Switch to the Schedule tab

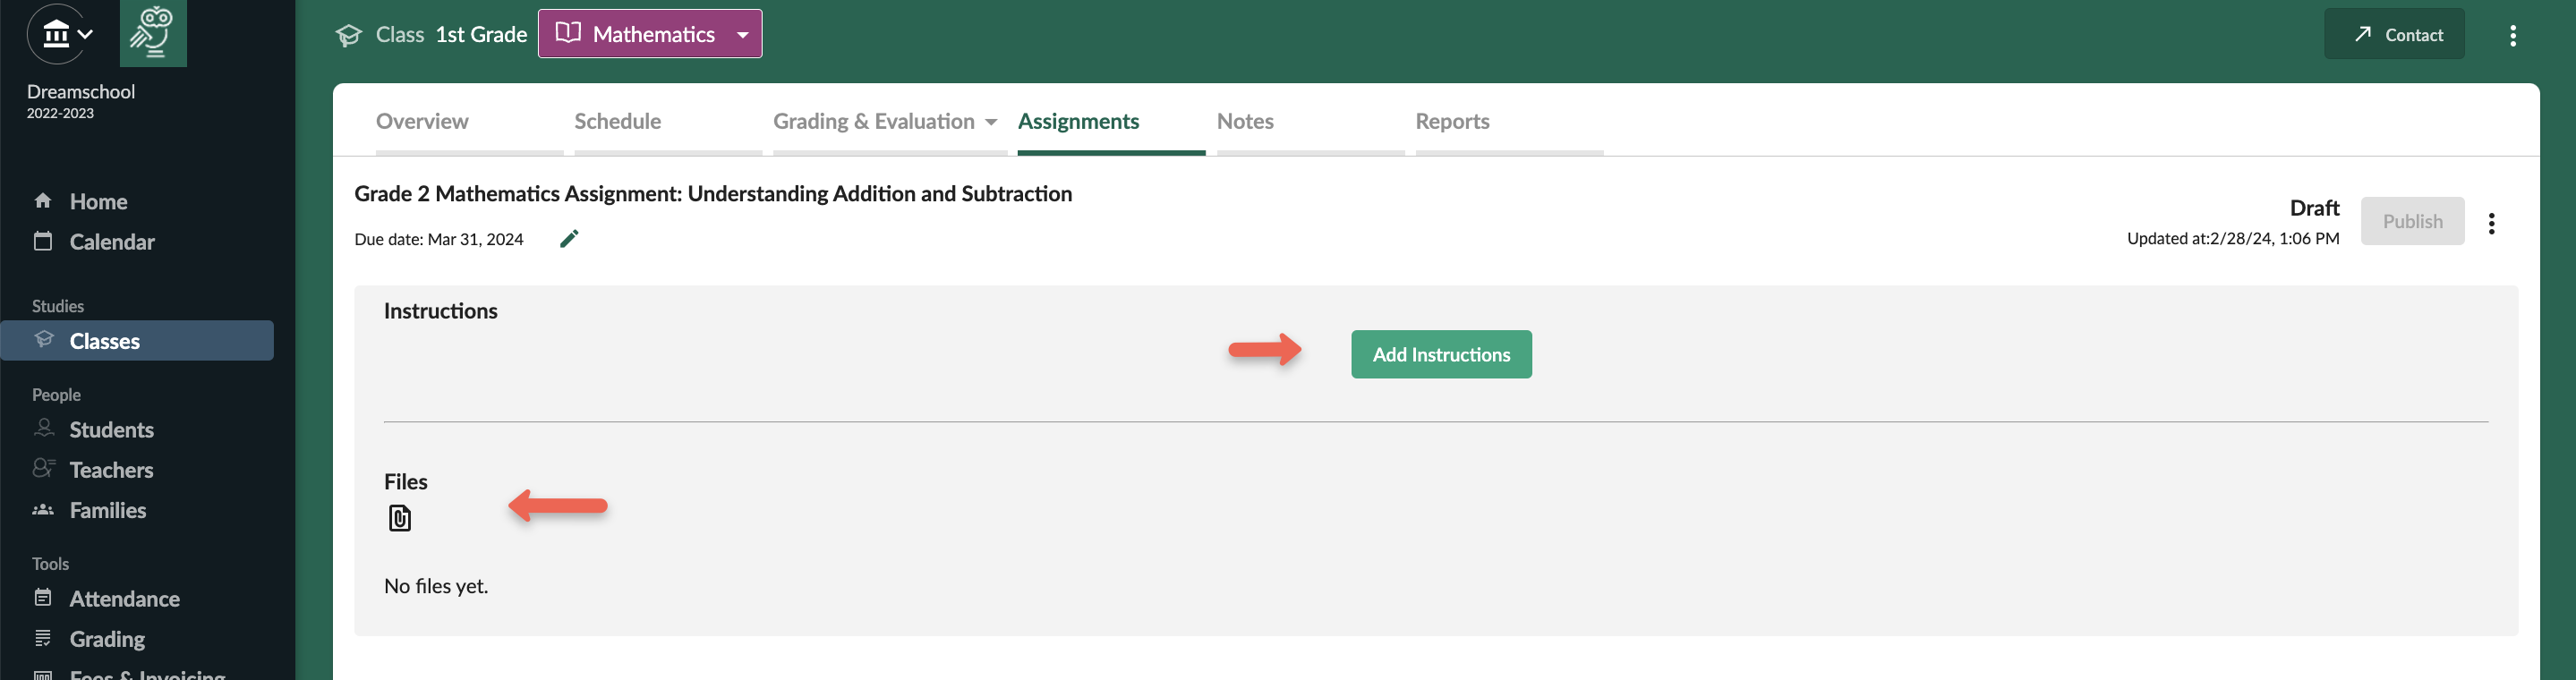[x=617, y=121]
